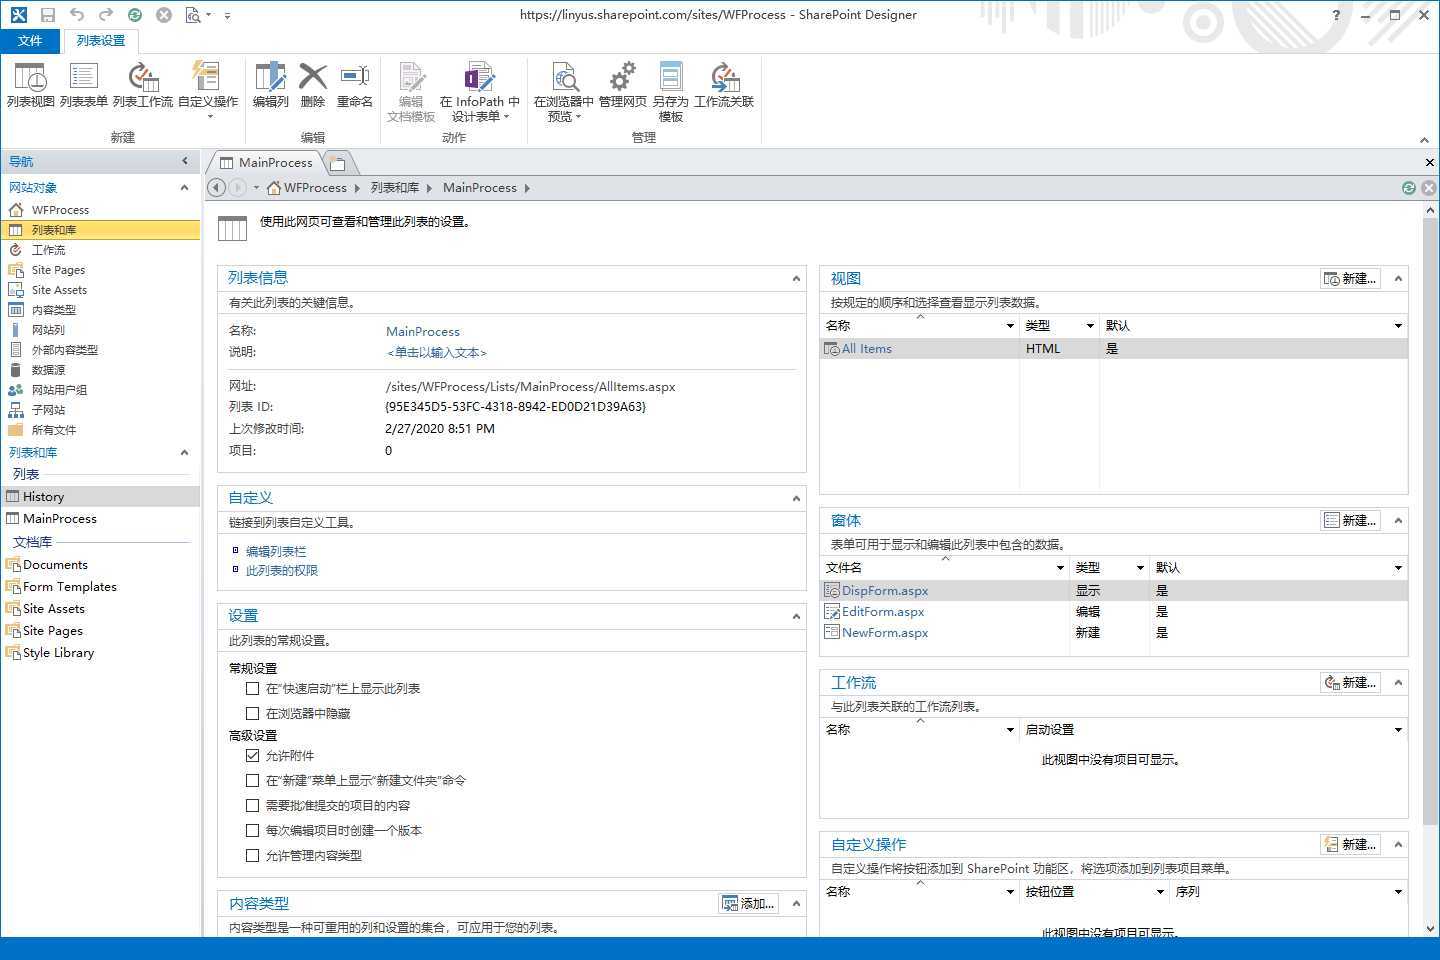Toggle 在浏览器中隐藏 checkbox
The image size is (1440, 960).
(x=252, y=714)
